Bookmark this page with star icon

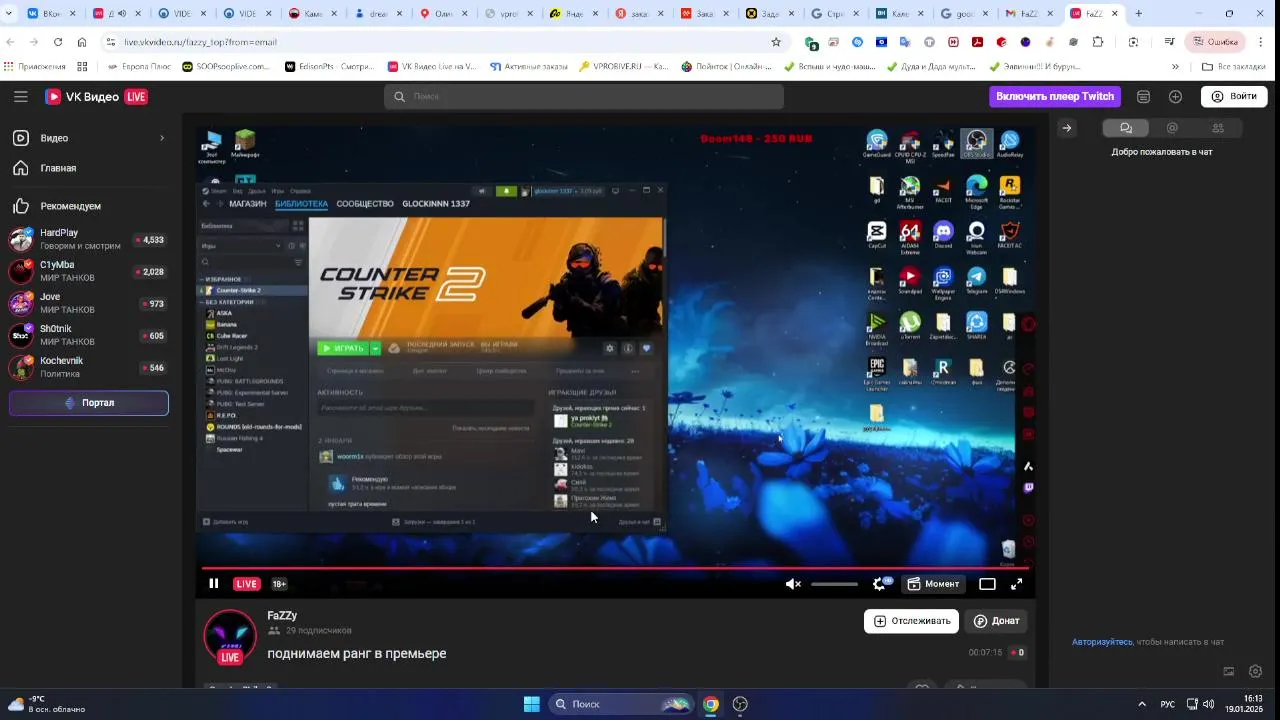[x=775, y=42]
